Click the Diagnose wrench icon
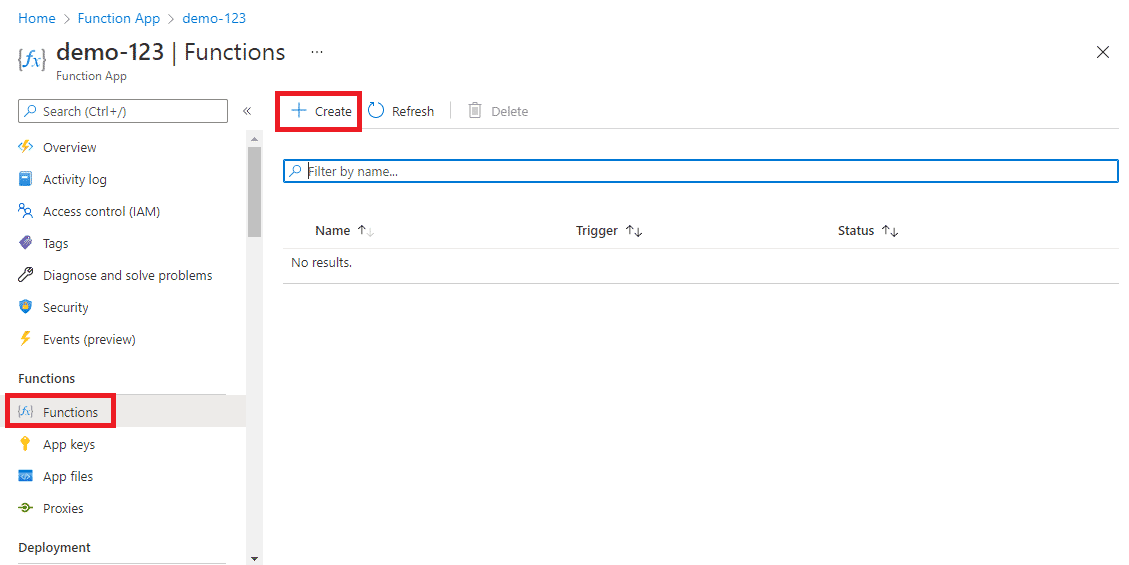This screenshot has height=565, width=1129. (26, 274)
